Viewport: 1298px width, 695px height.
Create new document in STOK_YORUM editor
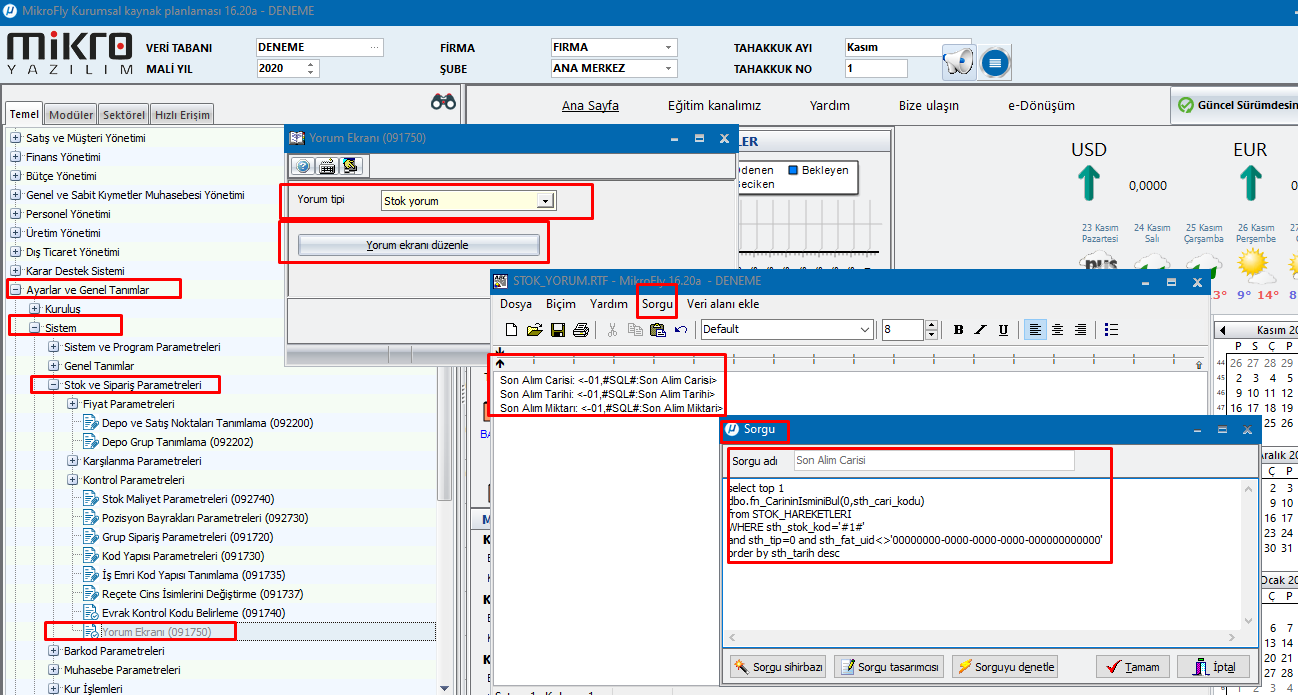point(512,330)
